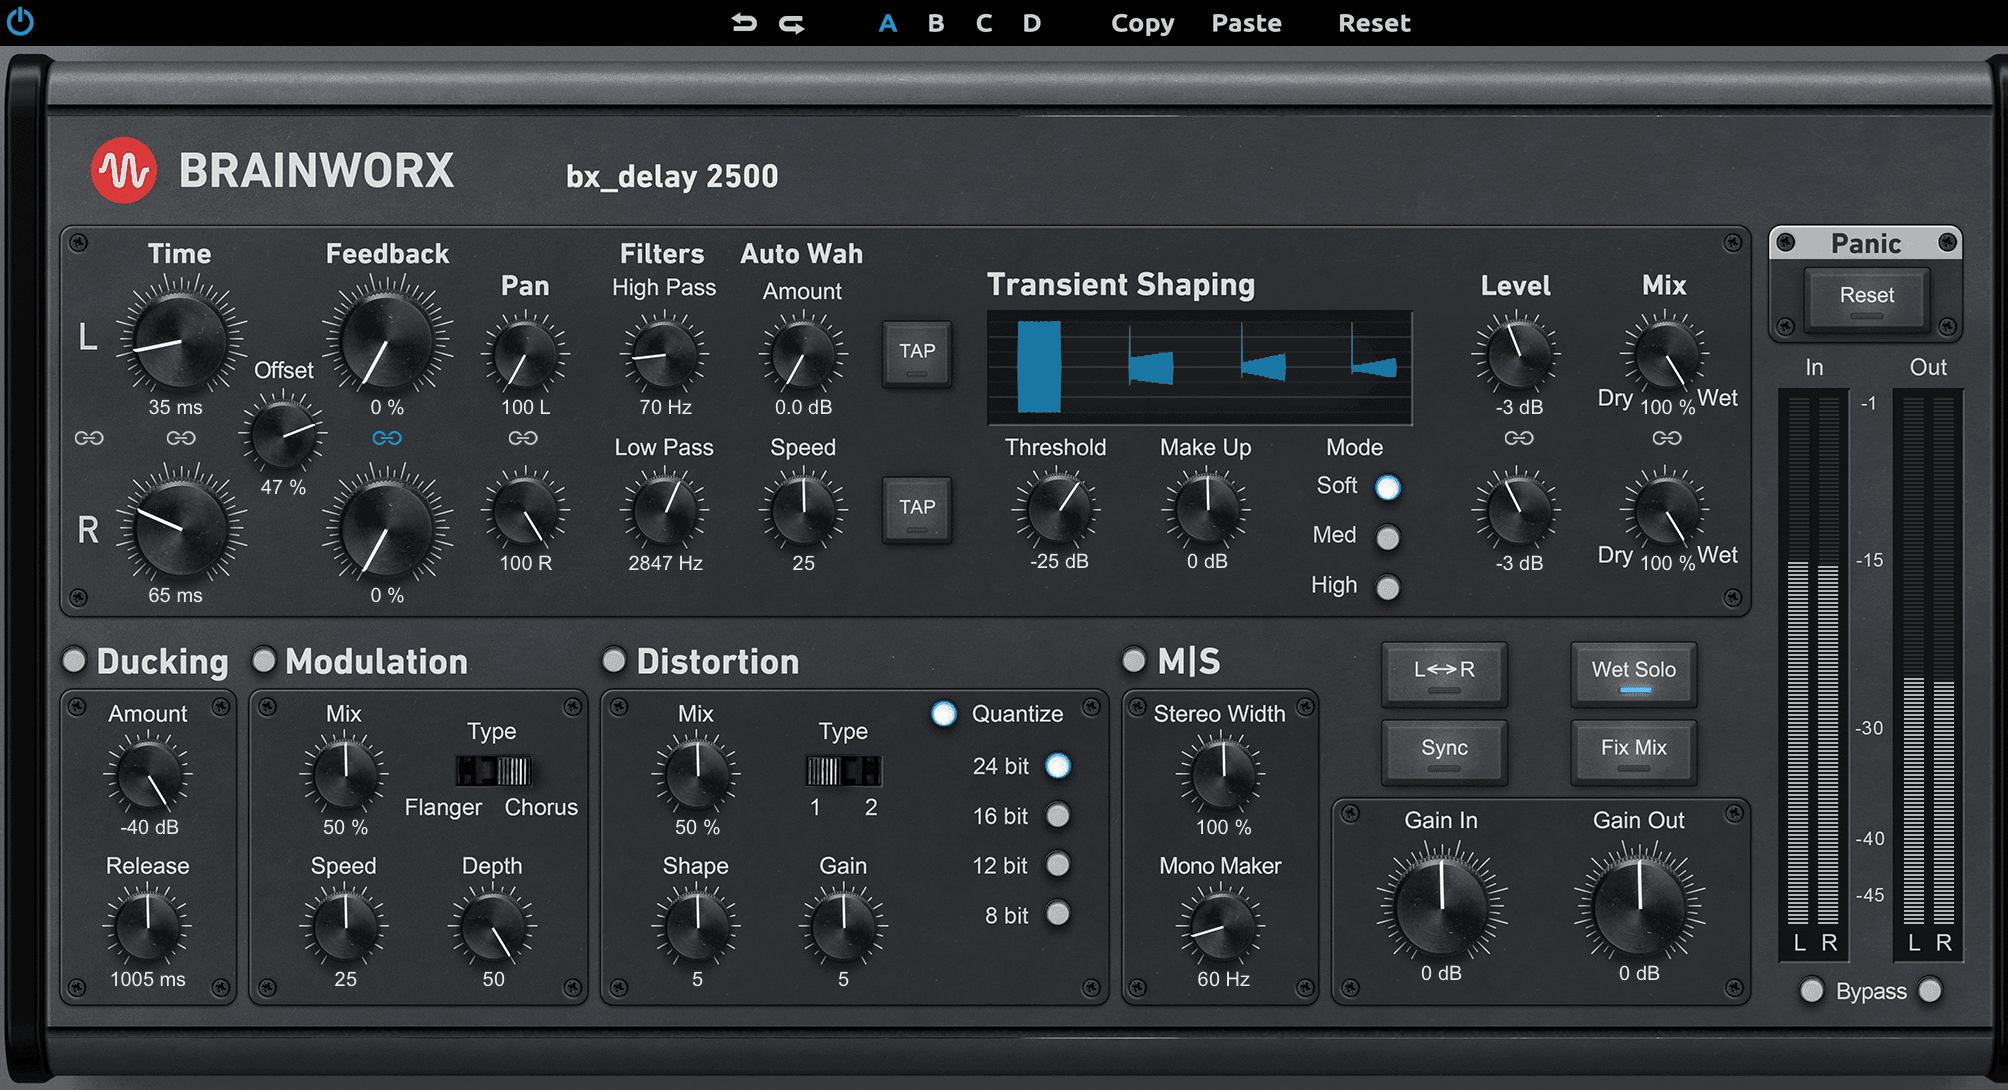Choose 16 bit quantization
The height and width of the screenshot is (1090, 2008).
[x=1058, y=816]
